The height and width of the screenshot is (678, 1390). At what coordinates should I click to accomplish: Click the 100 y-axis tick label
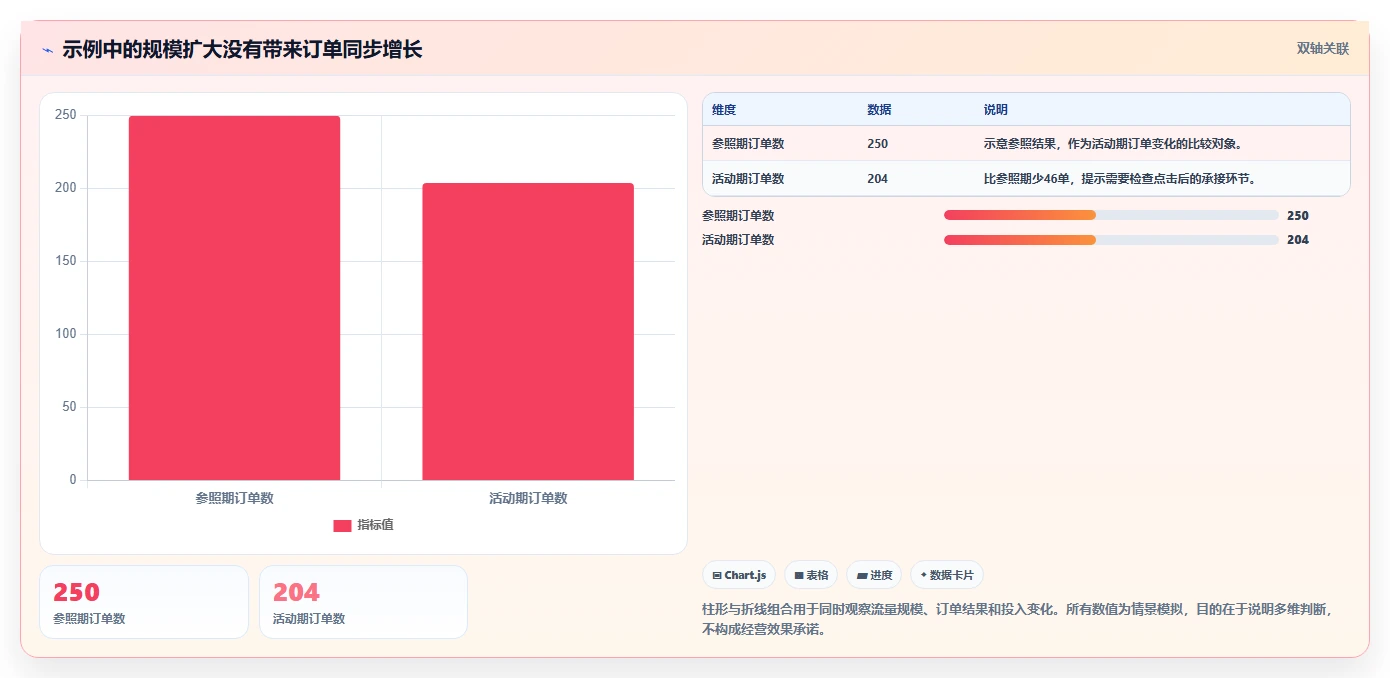coord(66,334)
